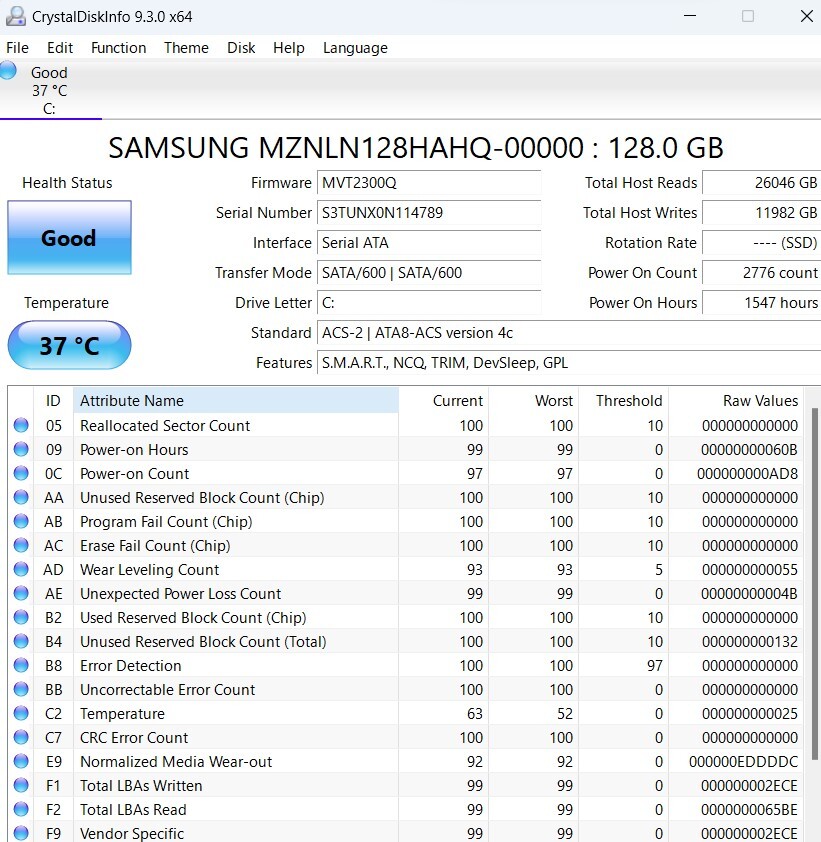Click status orb for Reallocated Sector Count

(21, 426)
